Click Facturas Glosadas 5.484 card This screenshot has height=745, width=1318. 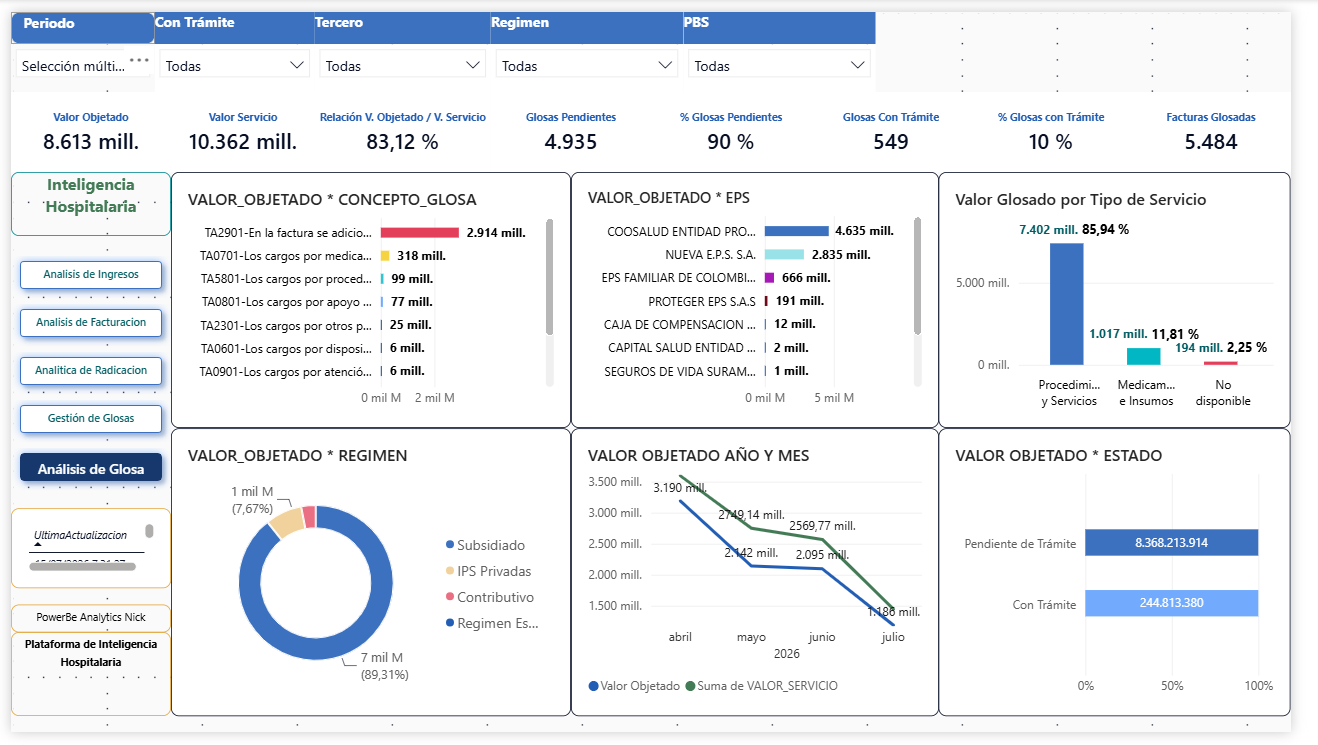point(1211,131)
